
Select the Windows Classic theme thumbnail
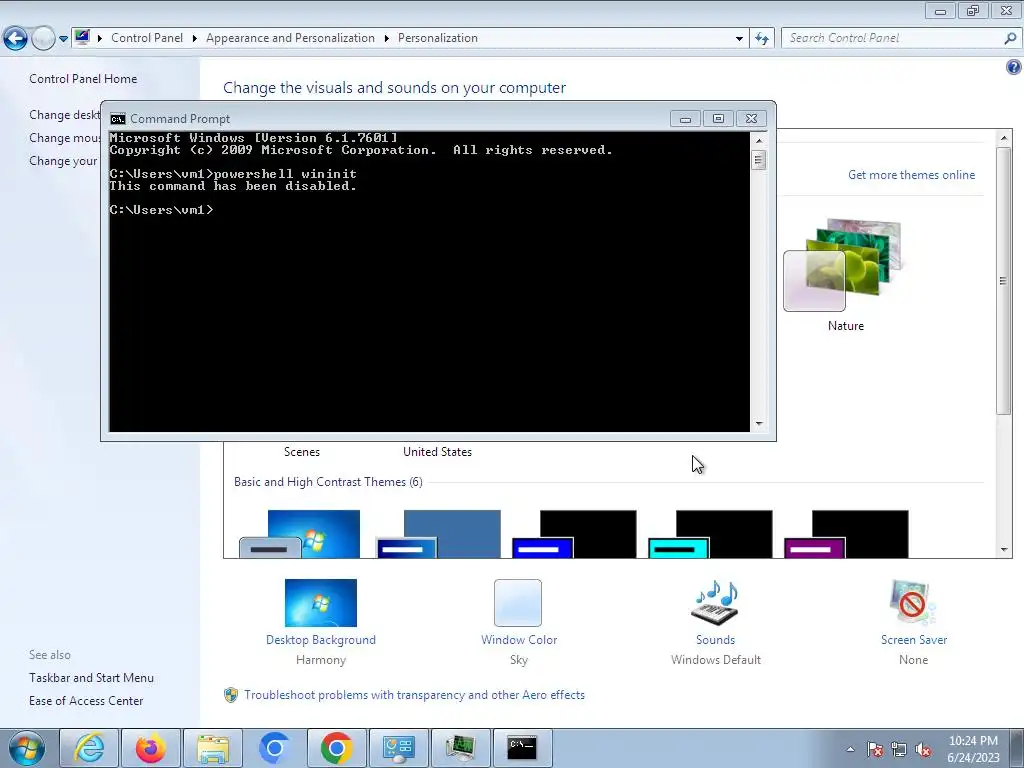439,534
